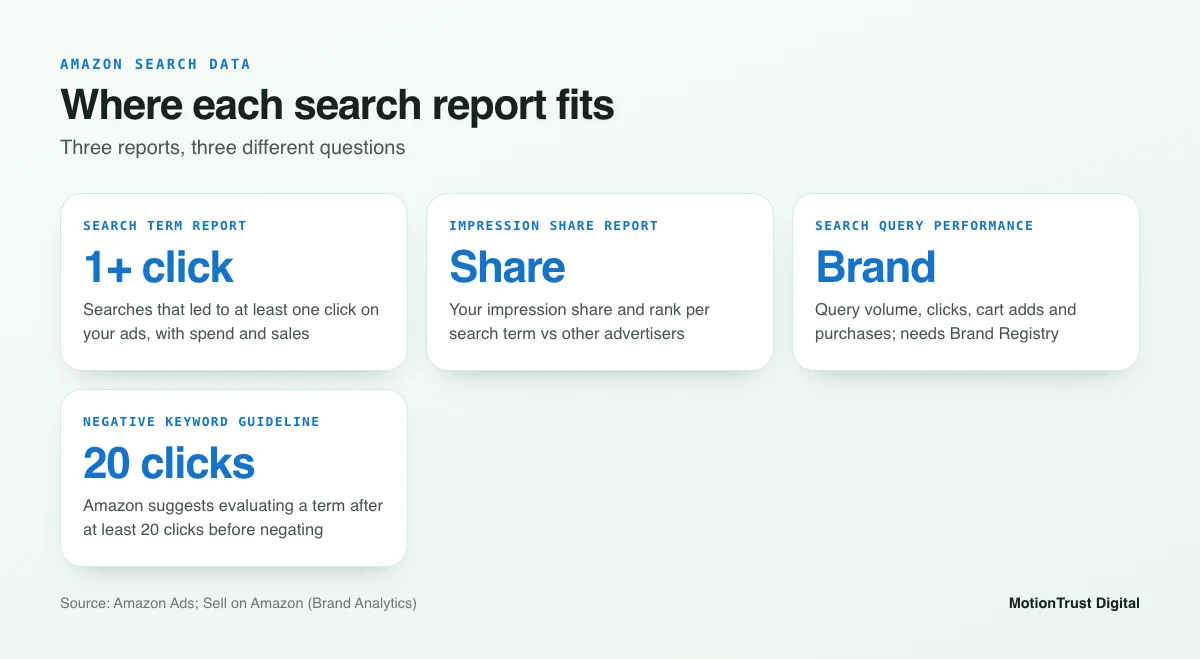Click the large 'Brand' figure
Screen dimensions: 1200x659
click(x=875, y=267)
